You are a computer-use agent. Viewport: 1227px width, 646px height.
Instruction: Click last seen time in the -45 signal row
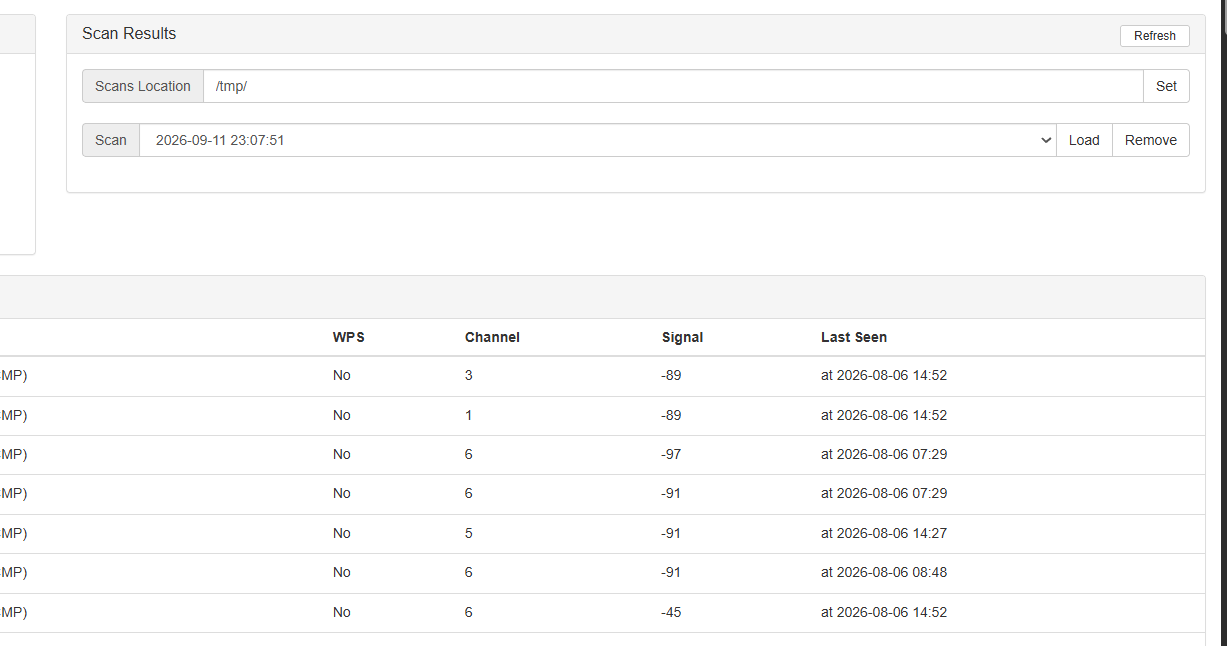coord(884,612)
